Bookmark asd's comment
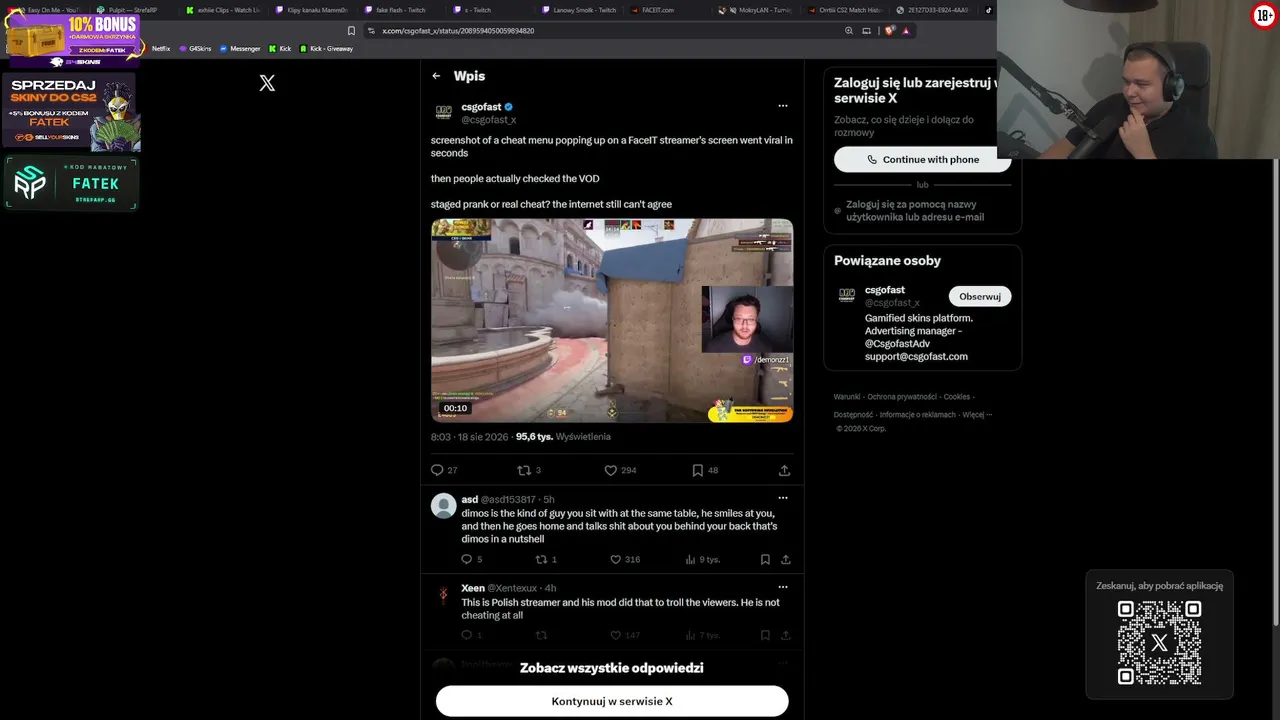The height and width of the screenshot is (720, 1280). click(765, 560)
